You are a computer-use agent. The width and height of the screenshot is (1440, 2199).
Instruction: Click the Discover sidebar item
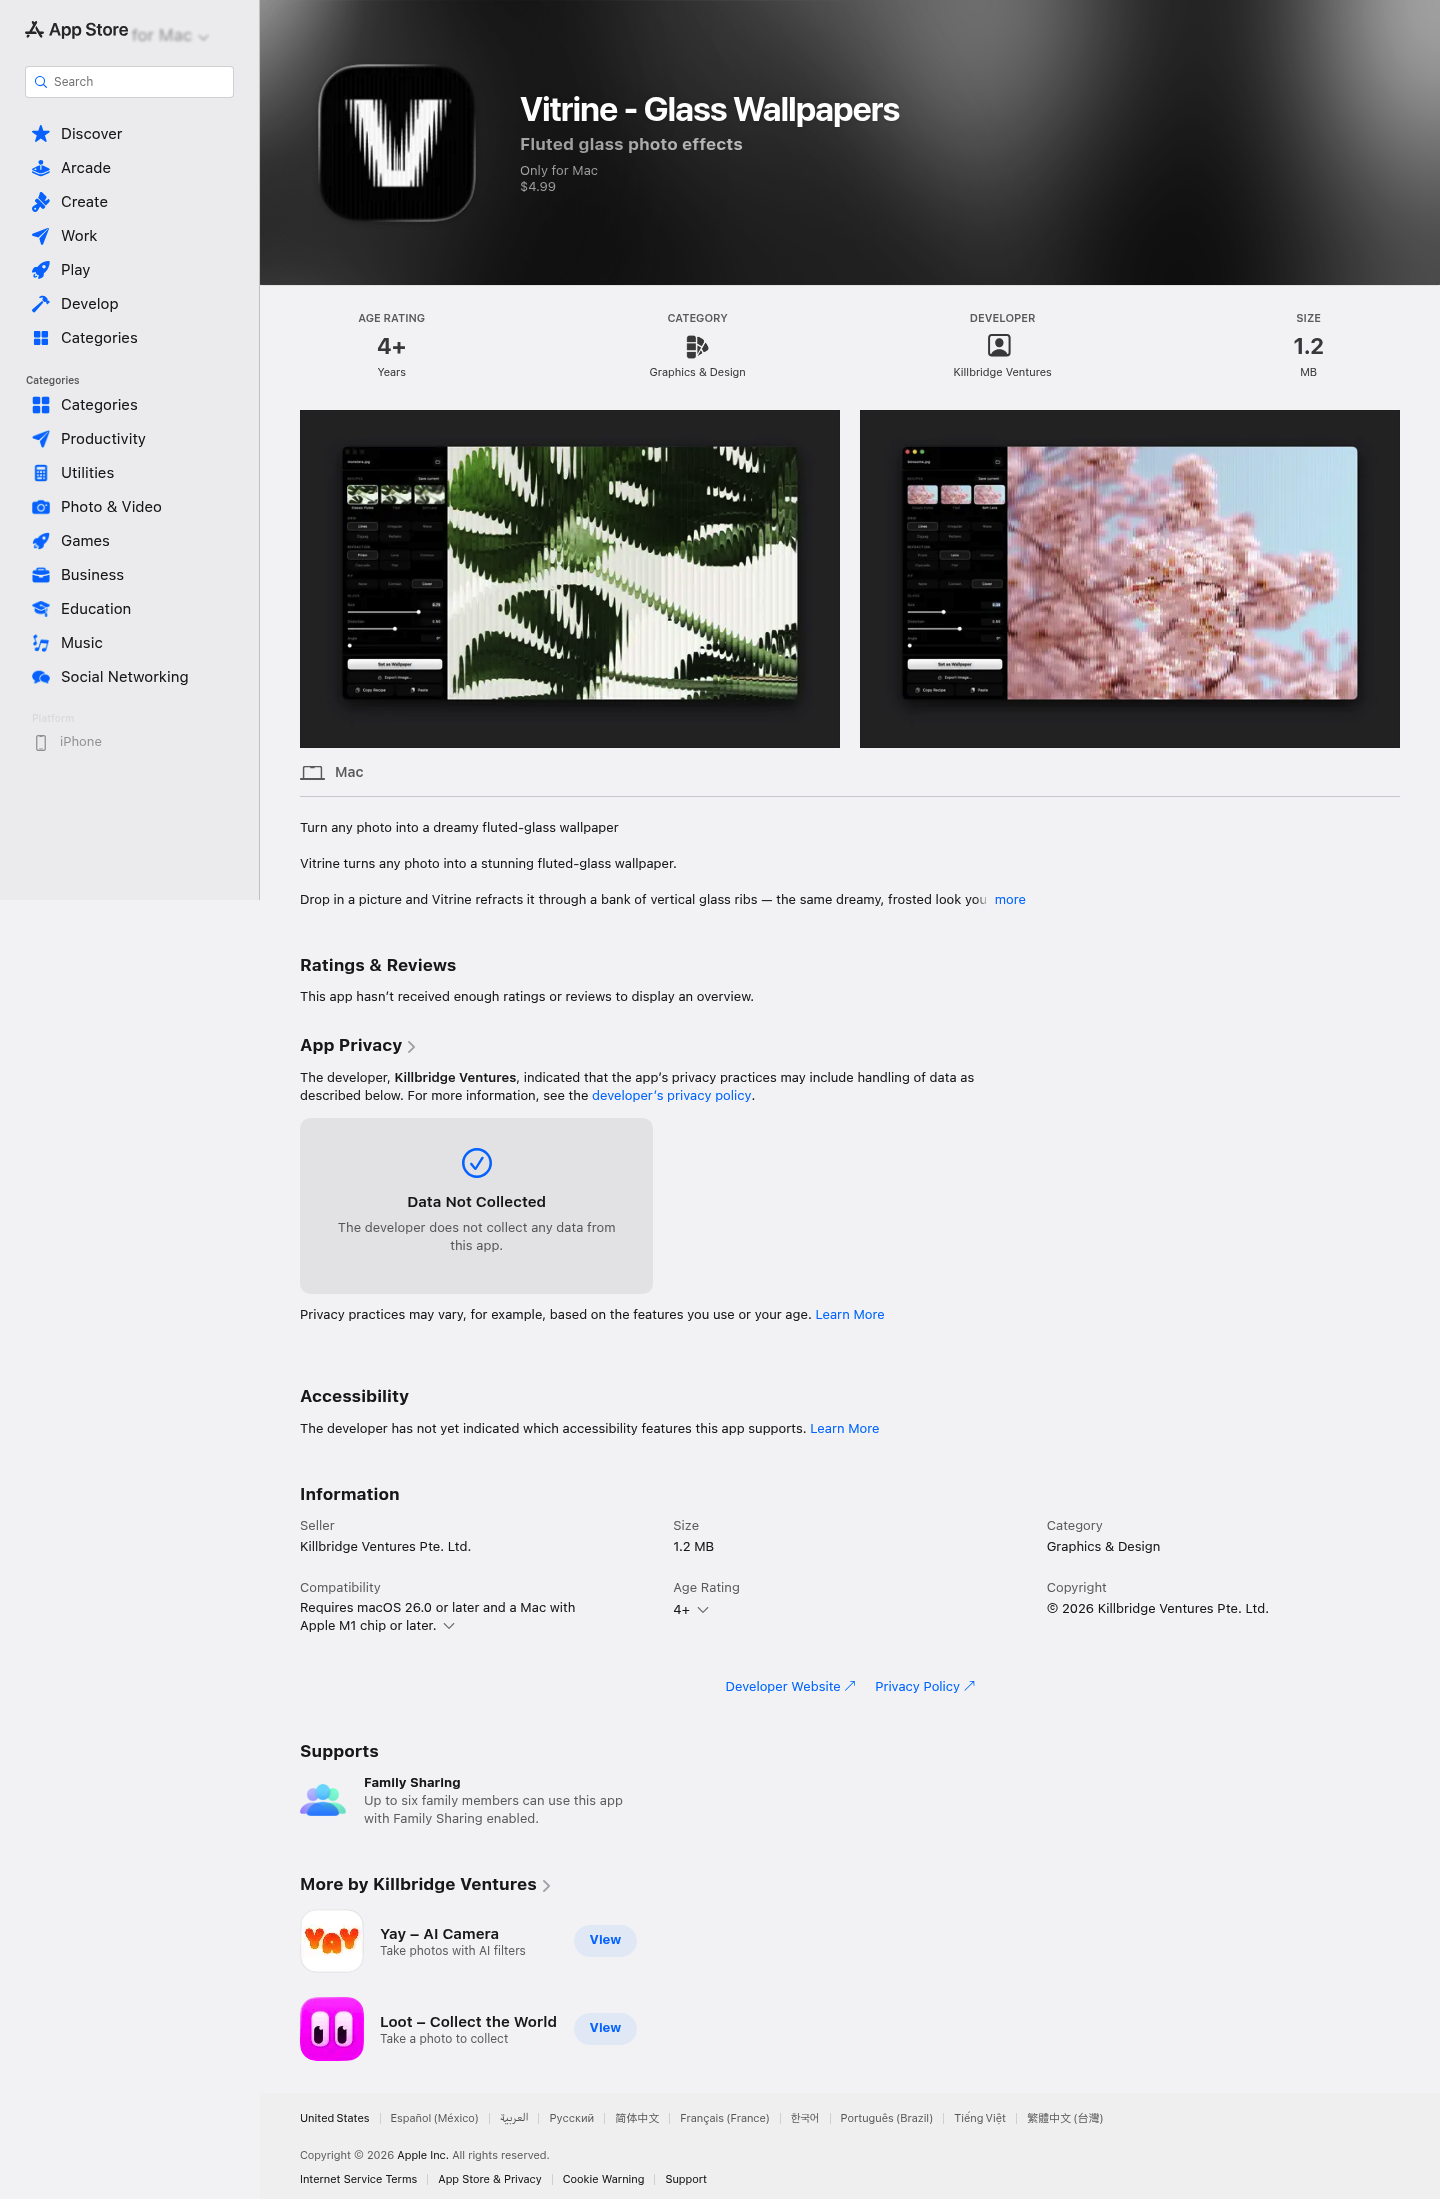(130, 134)
